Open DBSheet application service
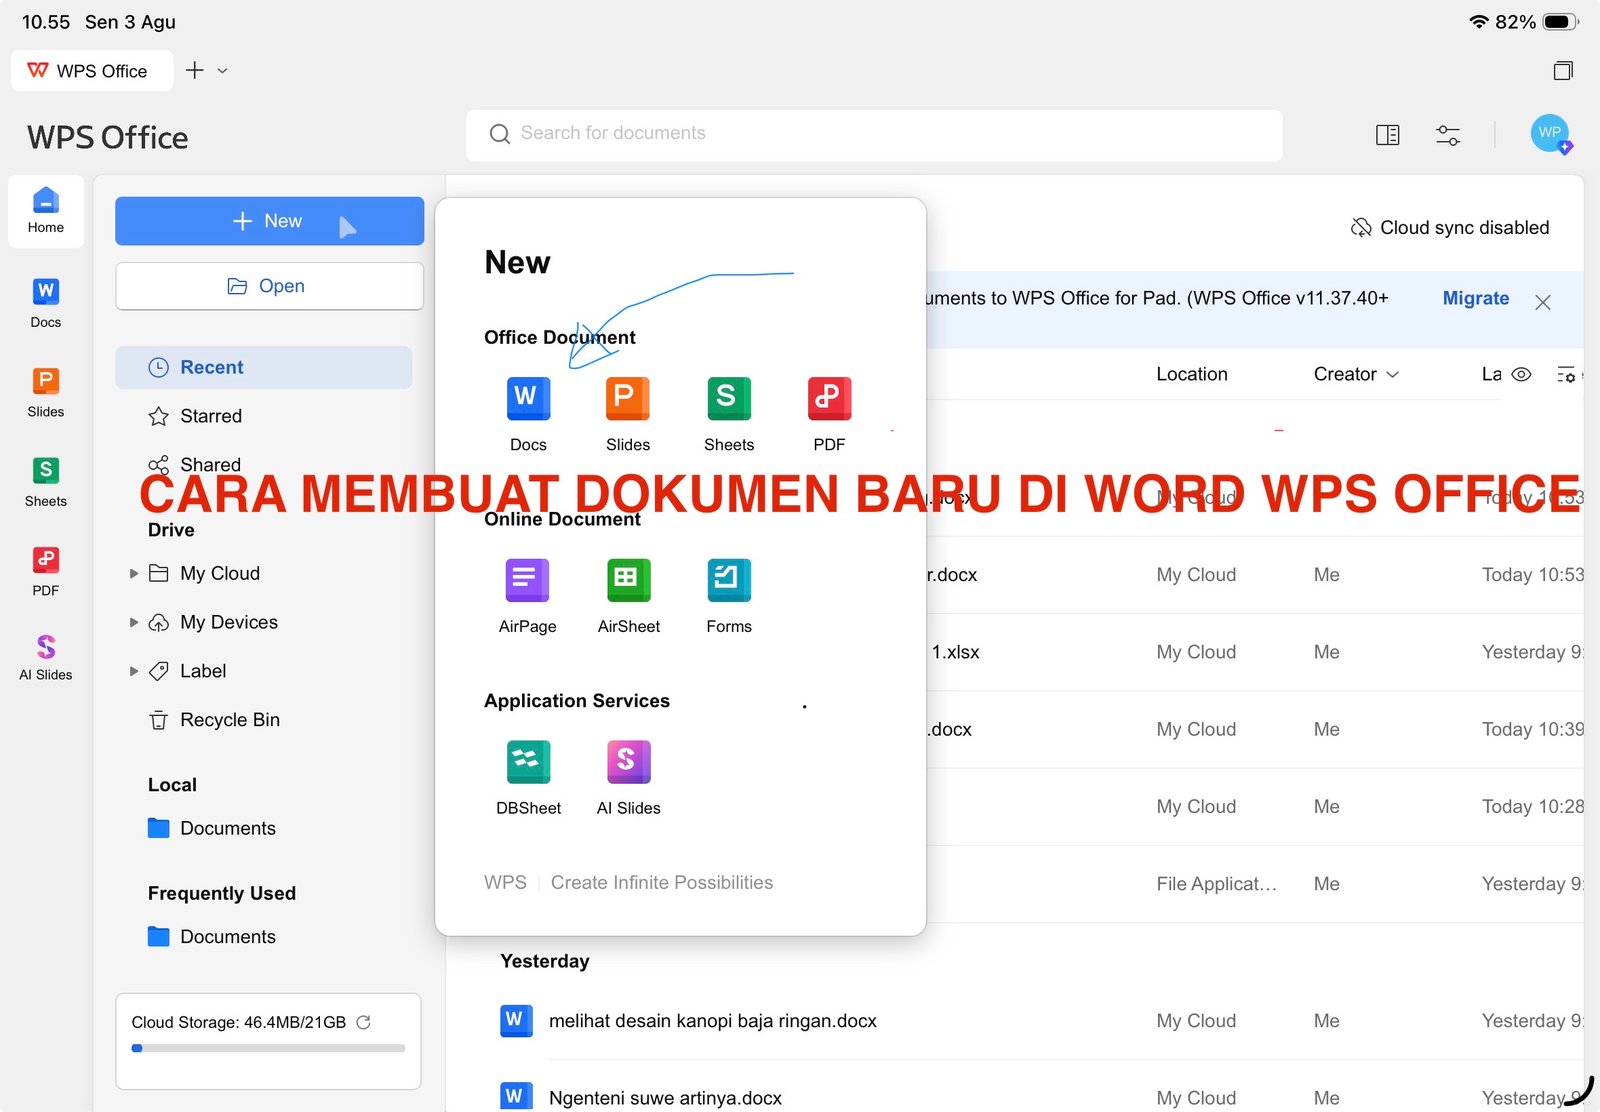1600x1112 pixels. tap(528, 779)
